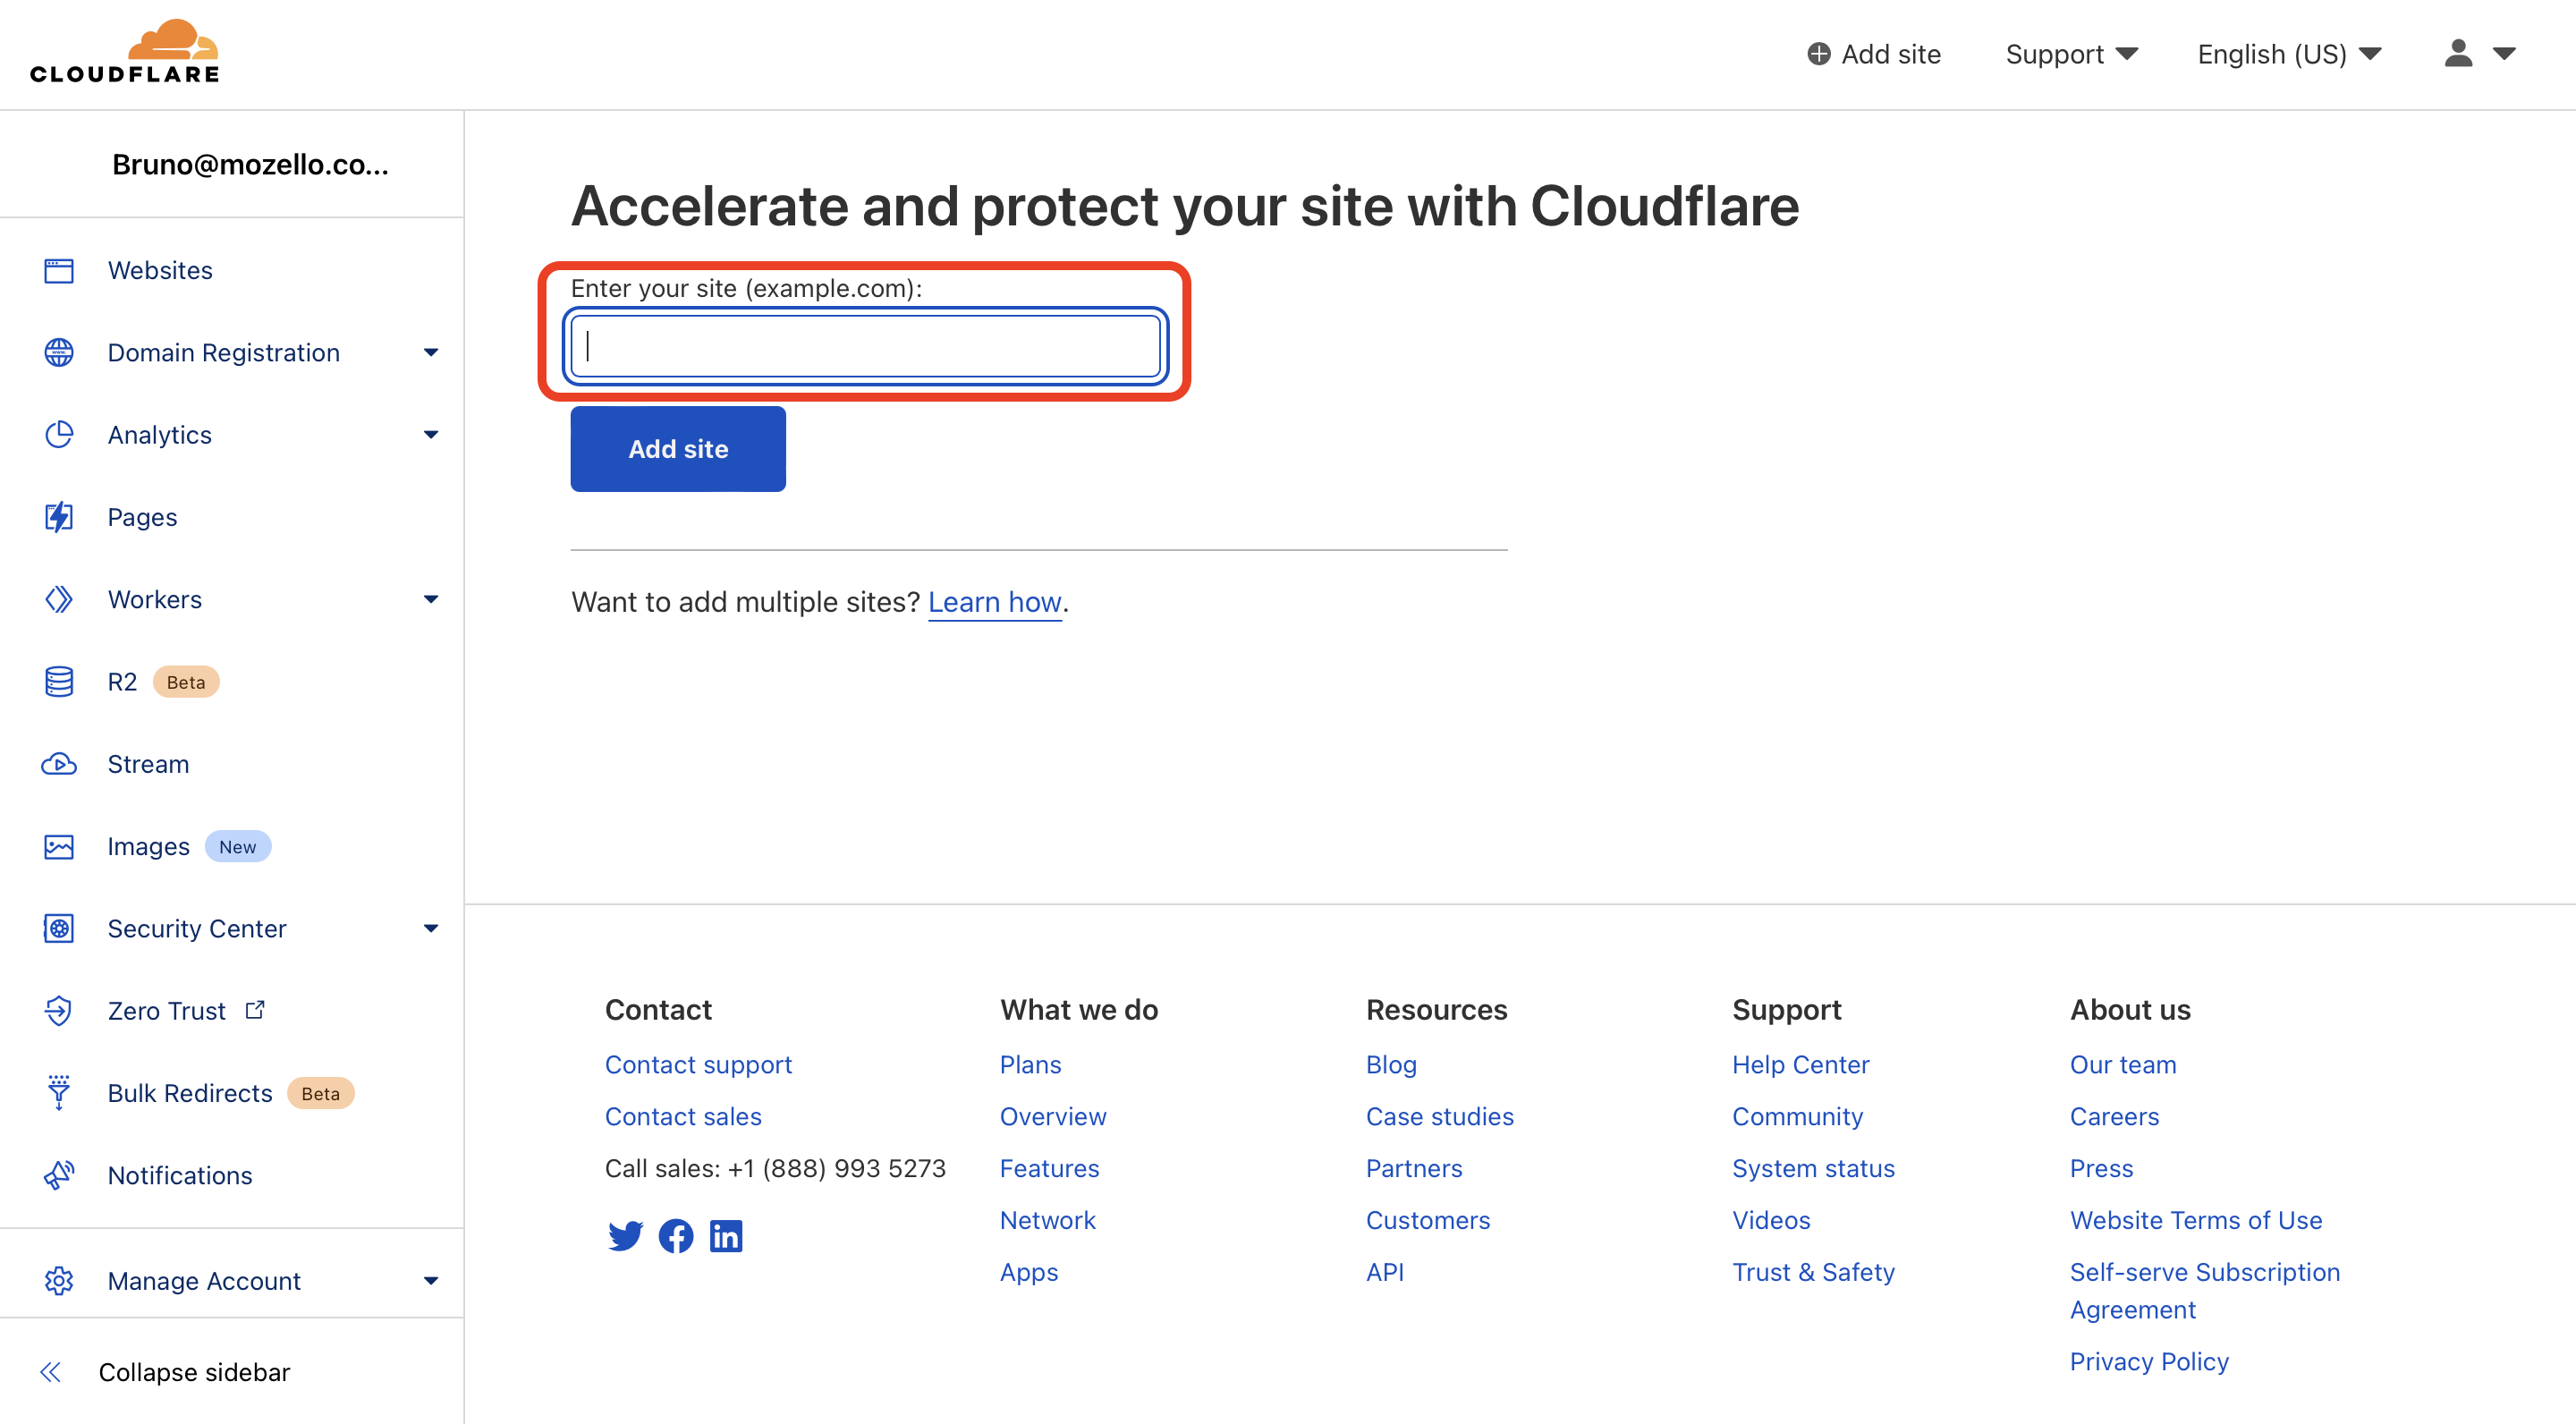Viewport: 2576px width, 1424px height.
Task: Open the Website Terms of Use link
Action: pyautogui.click(x=2196, y=1221)
